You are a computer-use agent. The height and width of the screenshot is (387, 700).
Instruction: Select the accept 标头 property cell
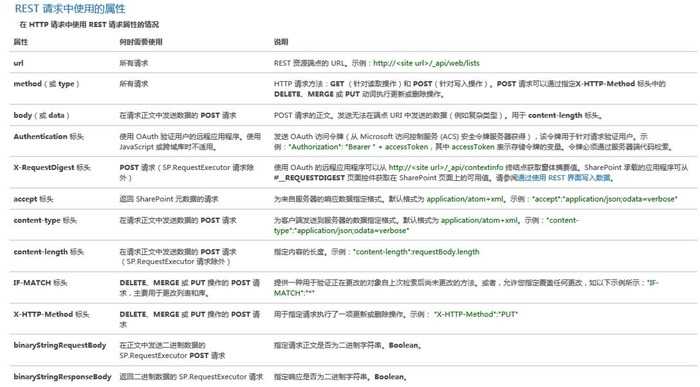(33, 199)
